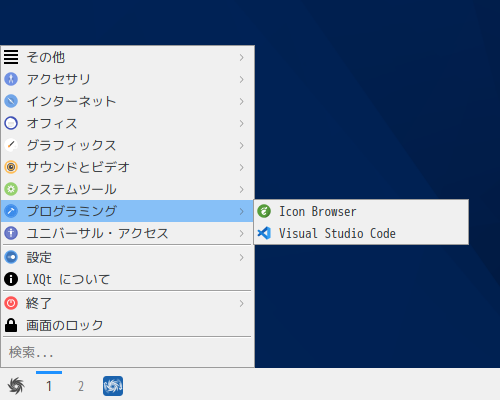
Task: Click the LXQt start menu swirl icon
Action: (x=16, y=386)
